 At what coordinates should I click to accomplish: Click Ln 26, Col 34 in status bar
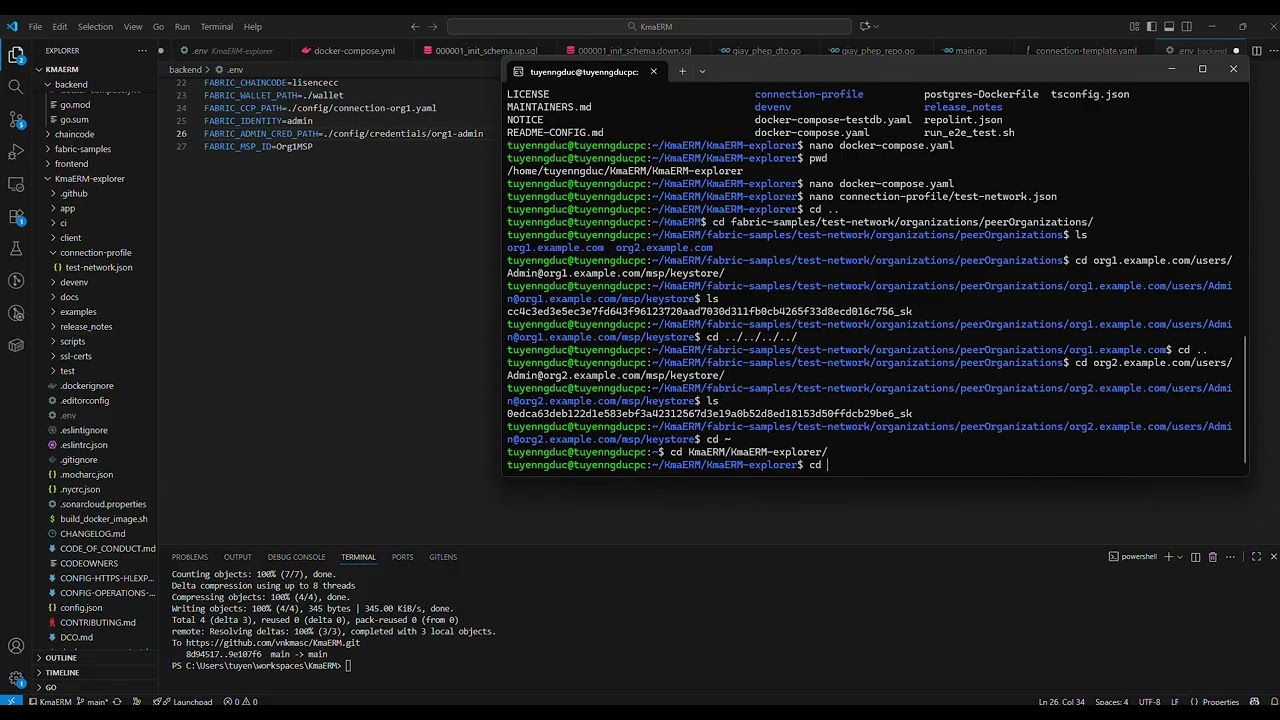click(x=1062, y=702)
